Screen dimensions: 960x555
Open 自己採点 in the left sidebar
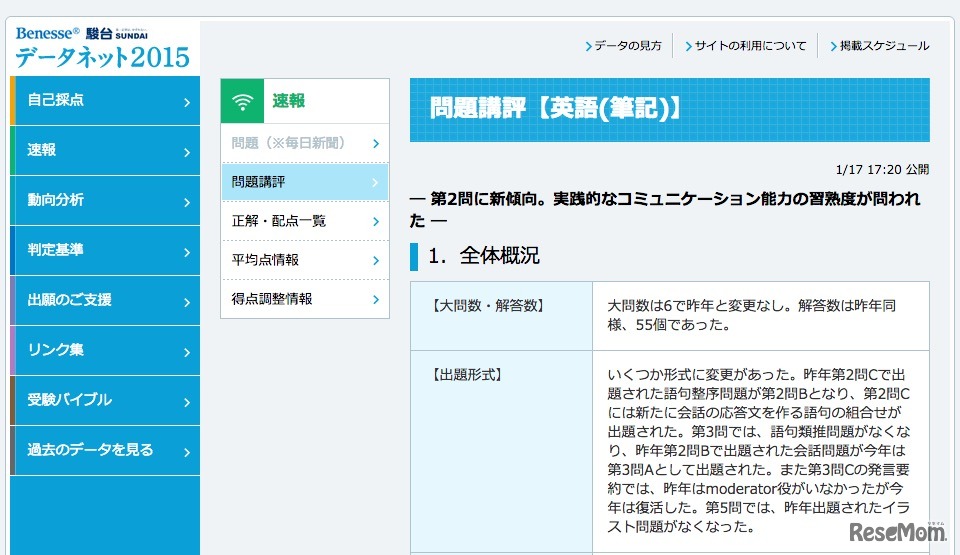(105, 100)
